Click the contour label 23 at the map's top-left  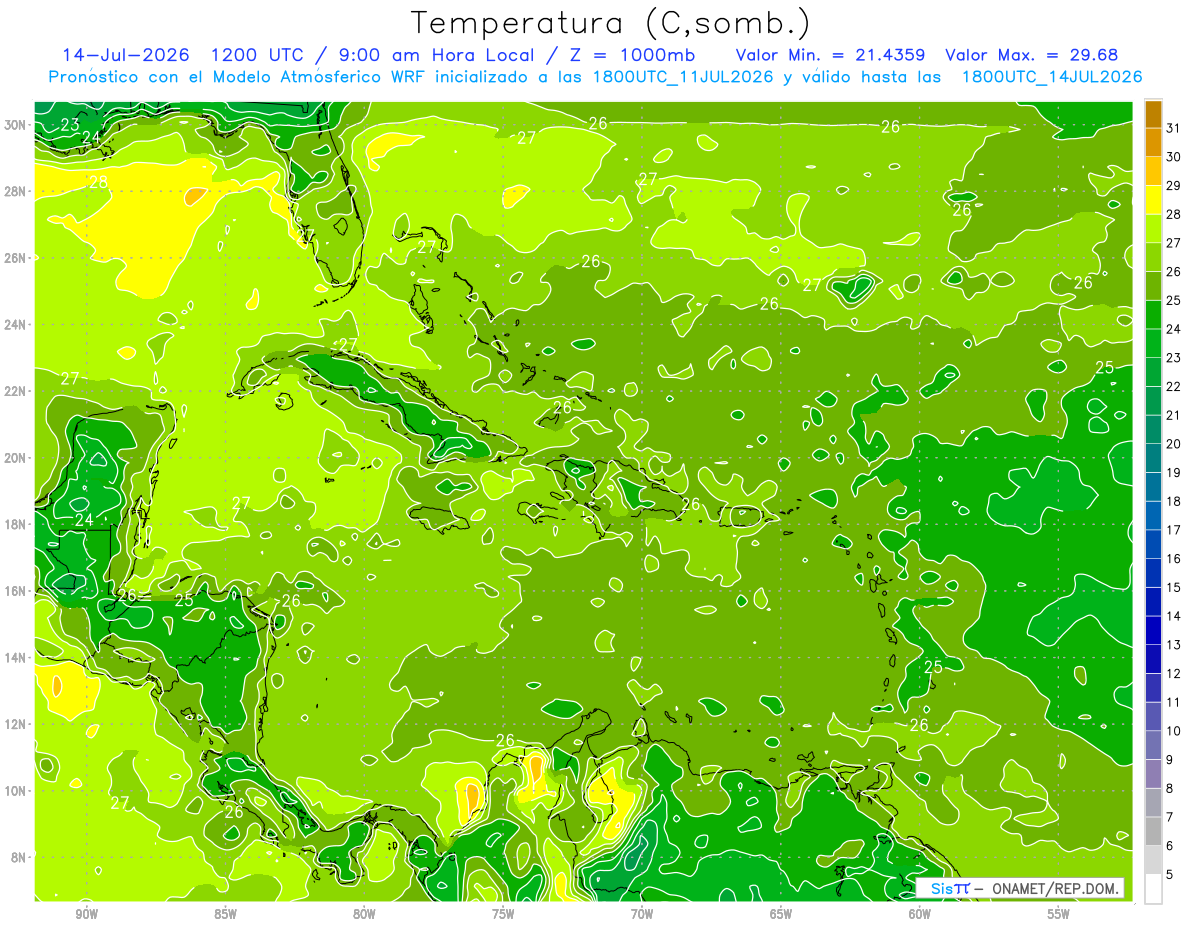[69, 125]
